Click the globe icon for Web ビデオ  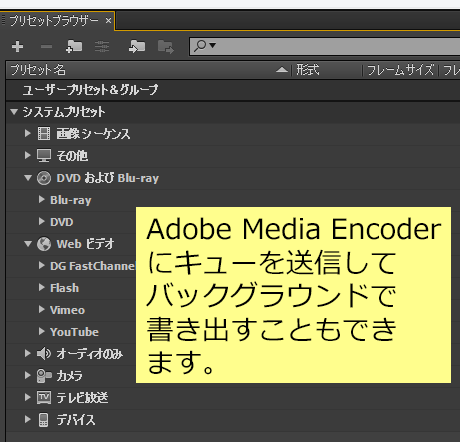point(44,244)
